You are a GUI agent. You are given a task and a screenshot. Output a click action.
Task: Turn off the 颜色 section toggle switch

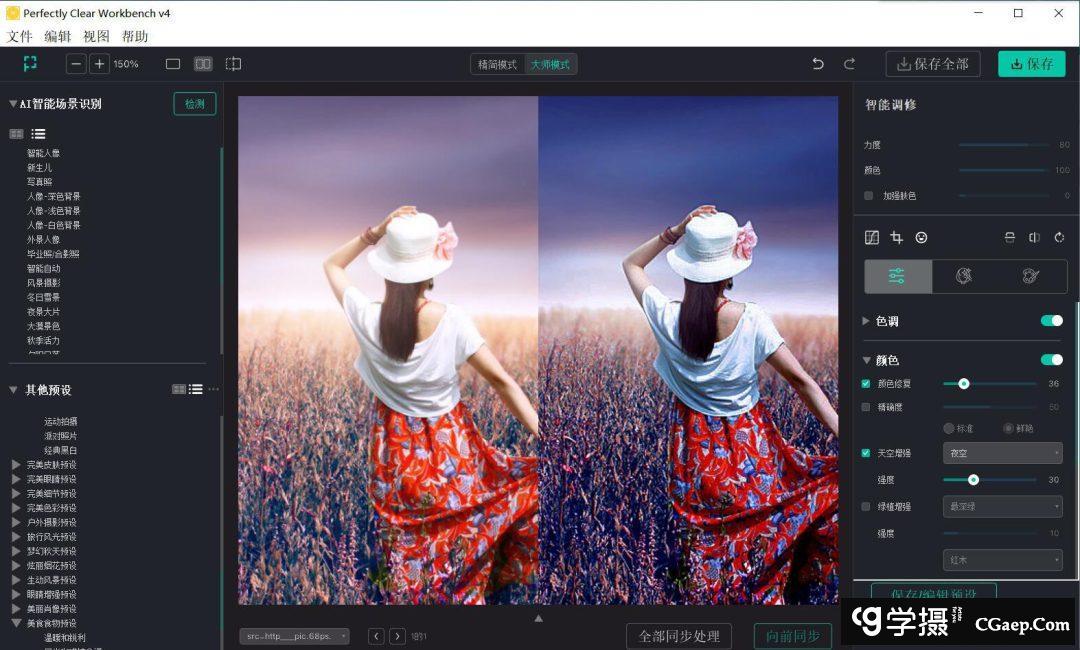(1051, 360)
